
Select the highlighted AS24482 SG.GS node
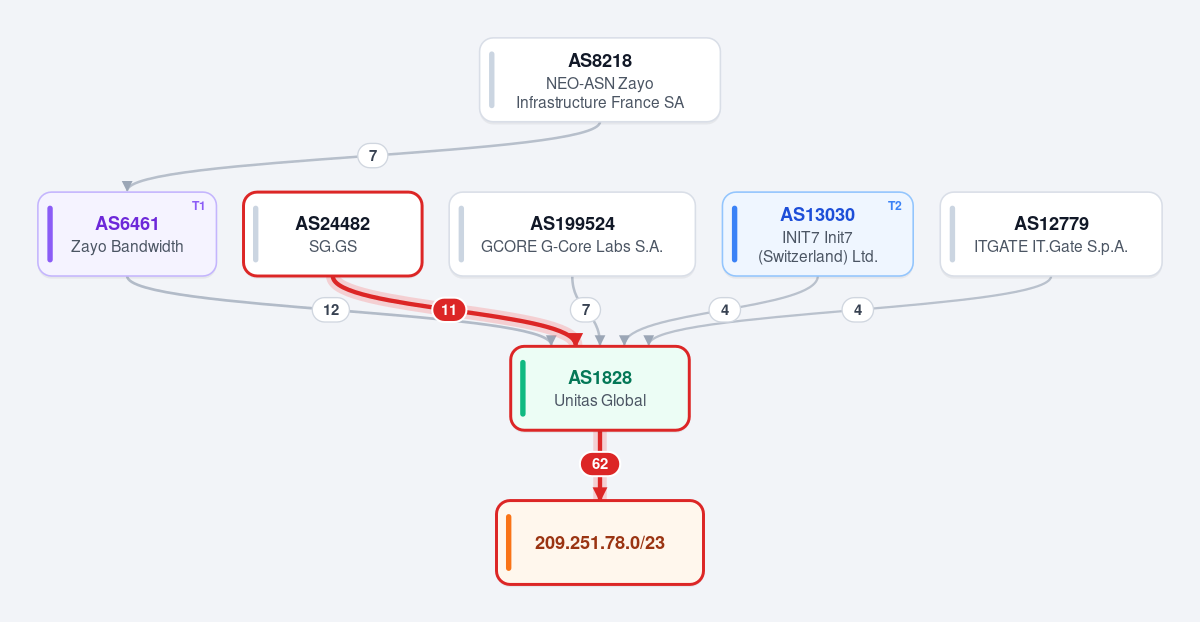click(333, 234)
